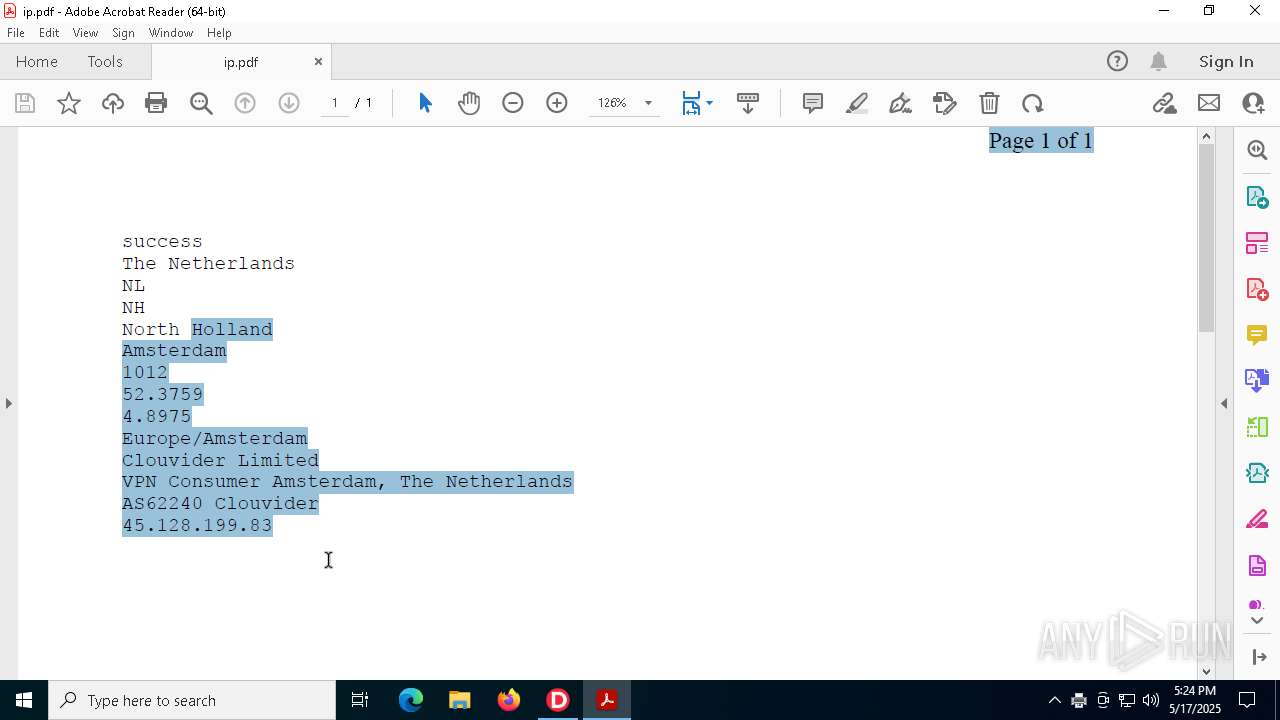This screenshot has width=1280, height=720.
Task: Hide the right pane using arrow
Action: [x=1224, y=403]
